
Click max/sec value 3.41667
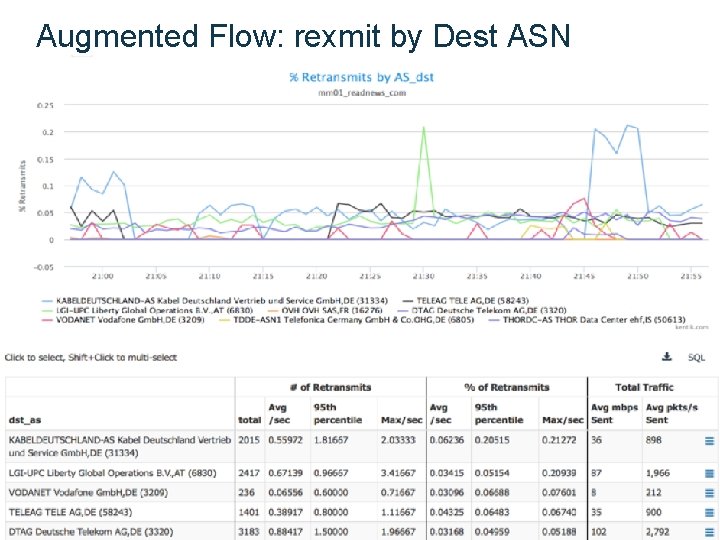coord(398,473)
